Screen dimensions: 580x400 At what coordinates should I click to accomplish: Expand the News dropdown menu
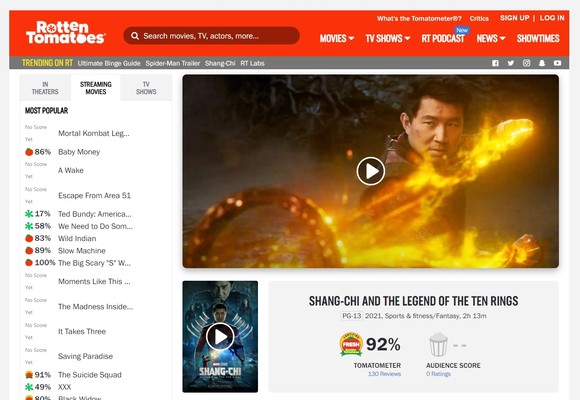tap(491, 38)
